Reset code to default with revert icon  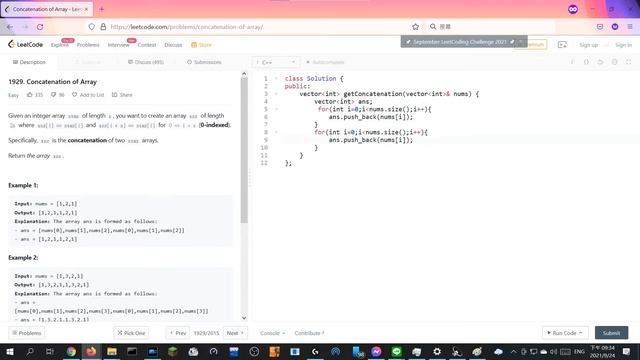pyautogui.click(x=600, y=62)
